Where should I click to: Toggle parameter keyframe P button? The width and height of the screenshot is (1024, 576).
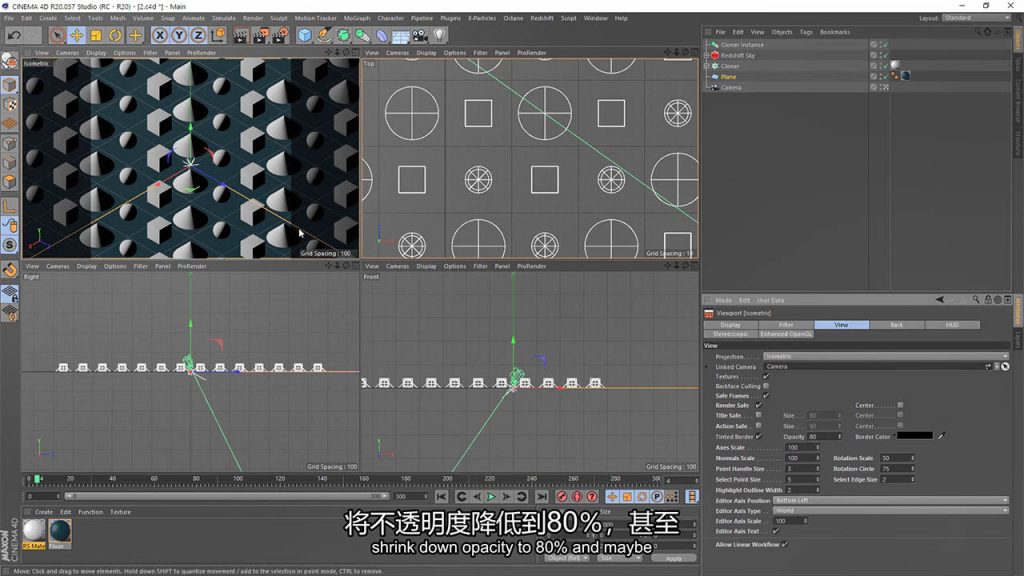pos(657,497)
